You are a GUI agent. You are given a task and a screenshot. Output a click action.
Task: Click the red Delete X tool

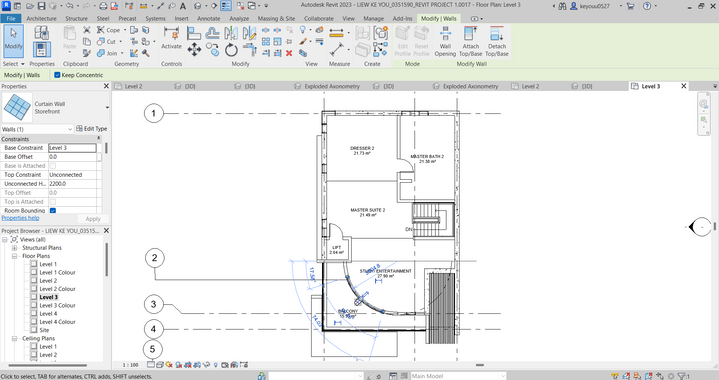coord(289,53)
